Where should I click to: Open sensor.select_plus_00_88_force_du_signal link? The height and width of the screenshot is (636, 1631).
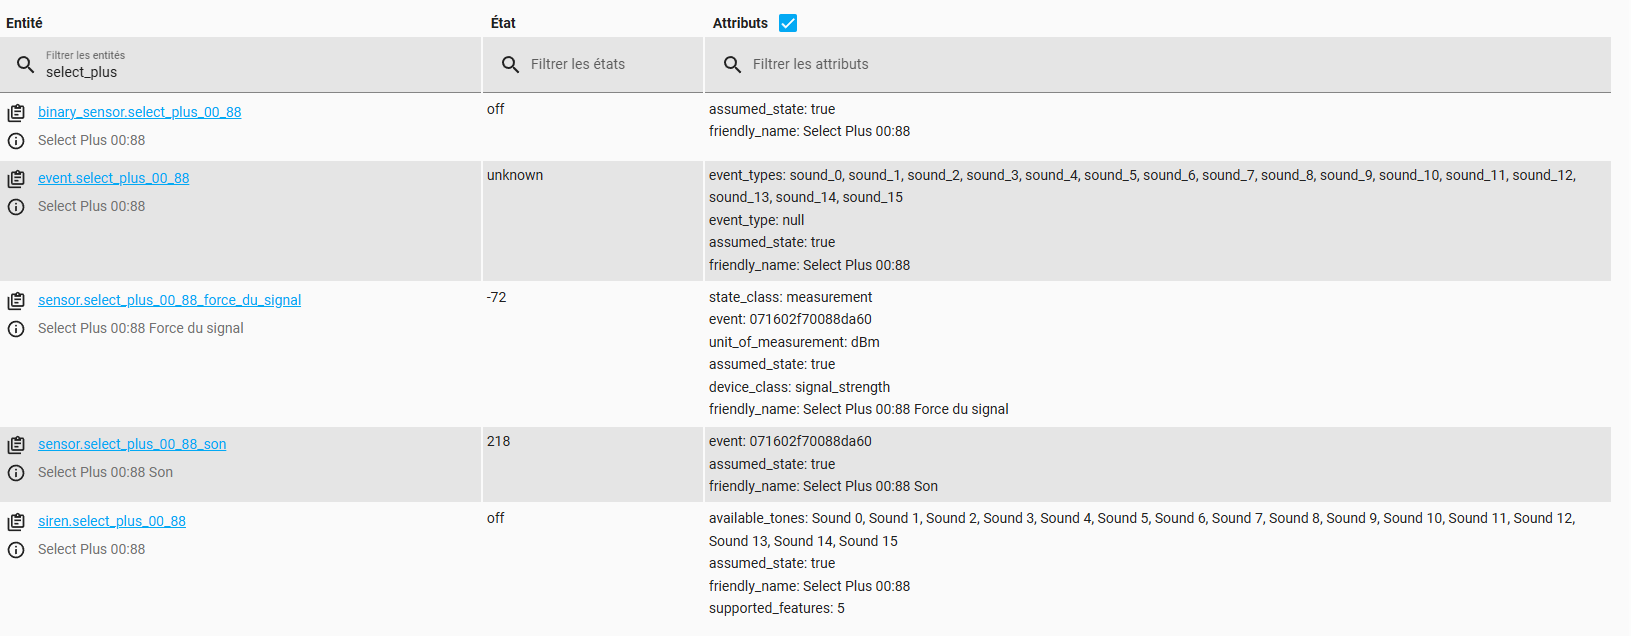169,300
